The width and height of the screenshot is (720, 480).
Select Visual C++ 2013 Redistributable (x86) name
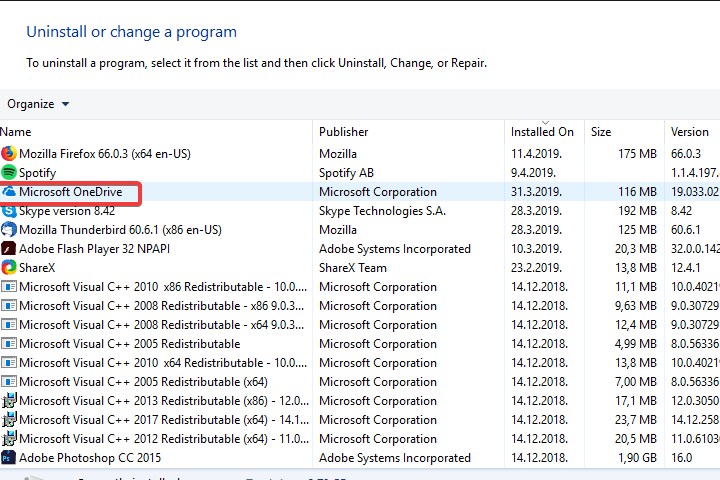[164, 401]
